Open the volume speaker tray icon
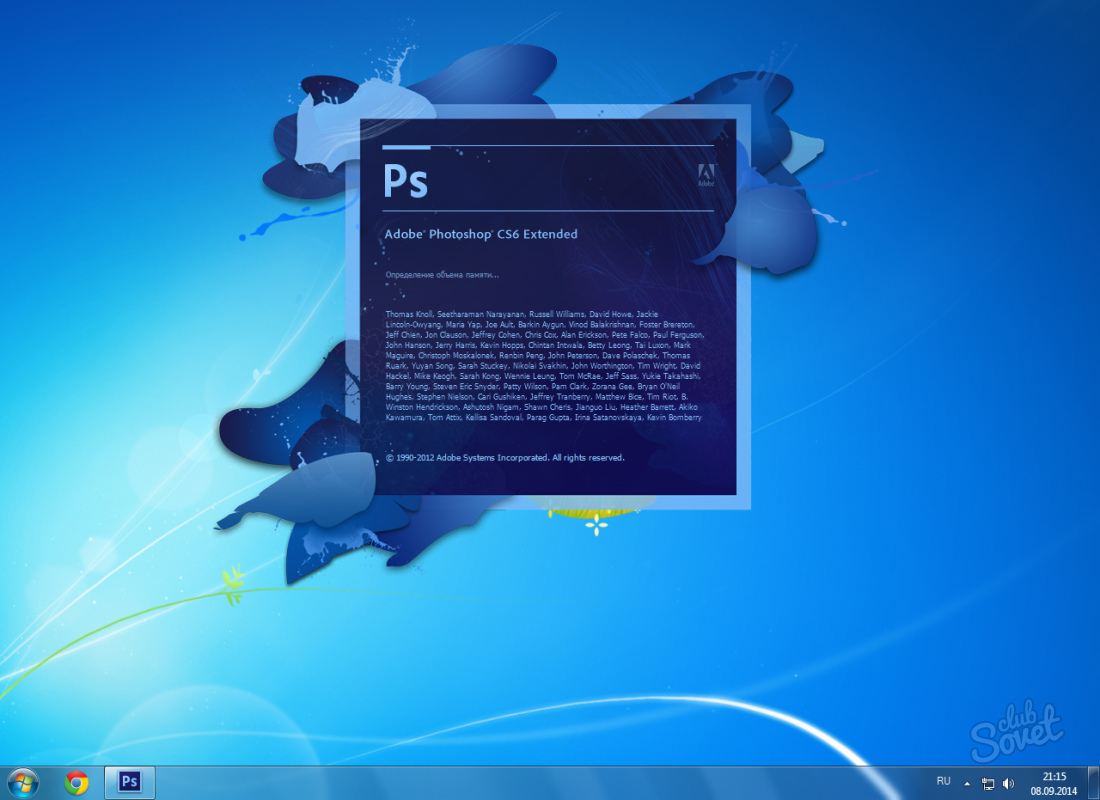1100x800 pixels. 1008,783
